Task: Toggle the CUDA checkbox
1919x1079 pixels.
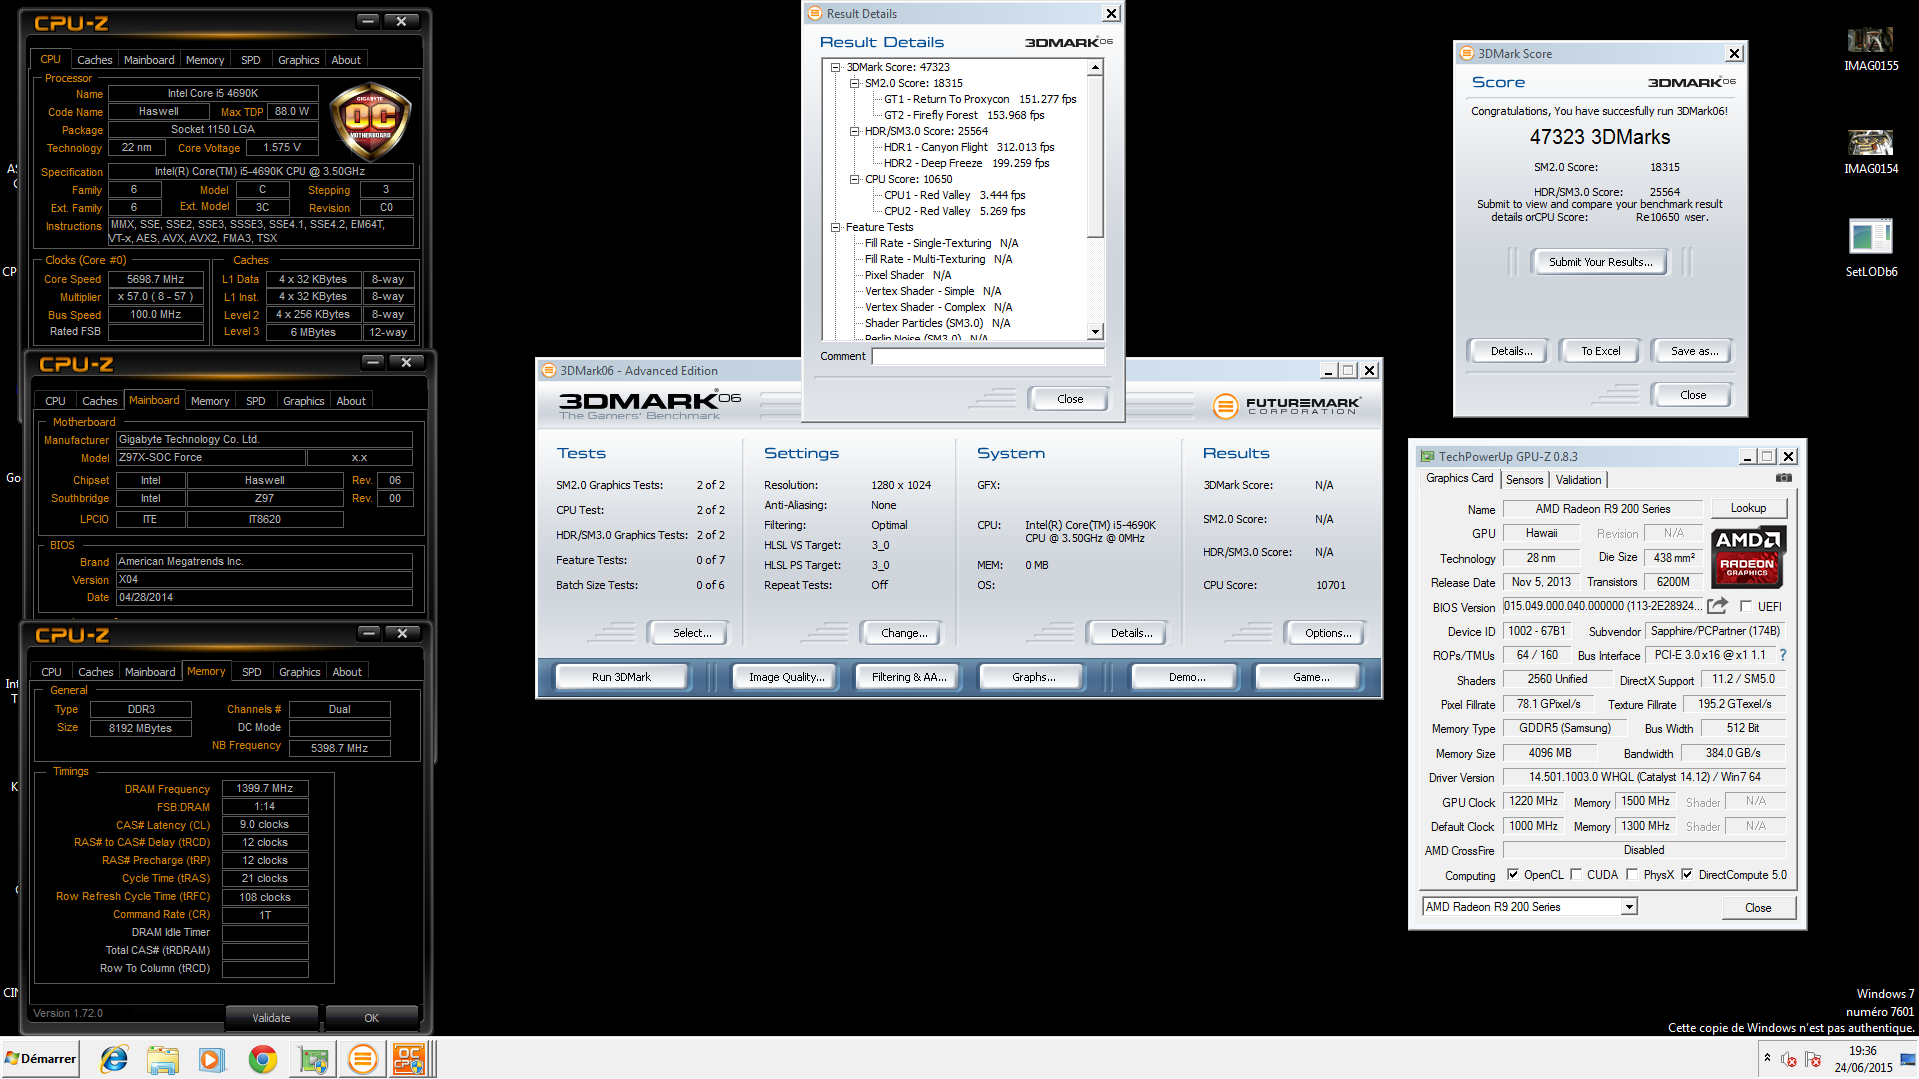Action: pos(1576,875)
